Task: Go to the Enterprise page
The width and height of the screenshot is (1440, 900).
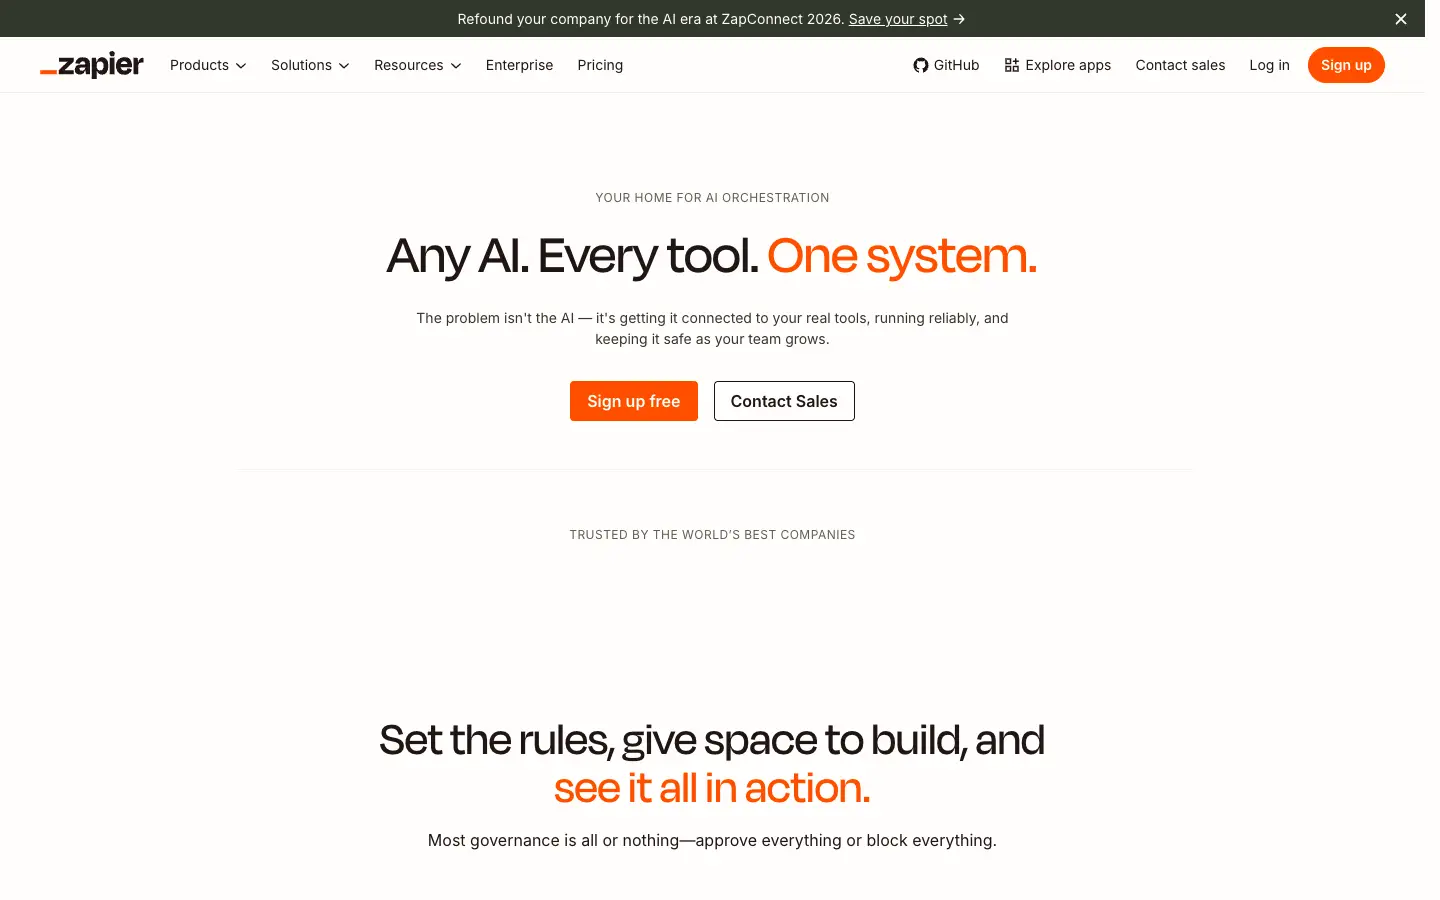Action: (519, 65)
